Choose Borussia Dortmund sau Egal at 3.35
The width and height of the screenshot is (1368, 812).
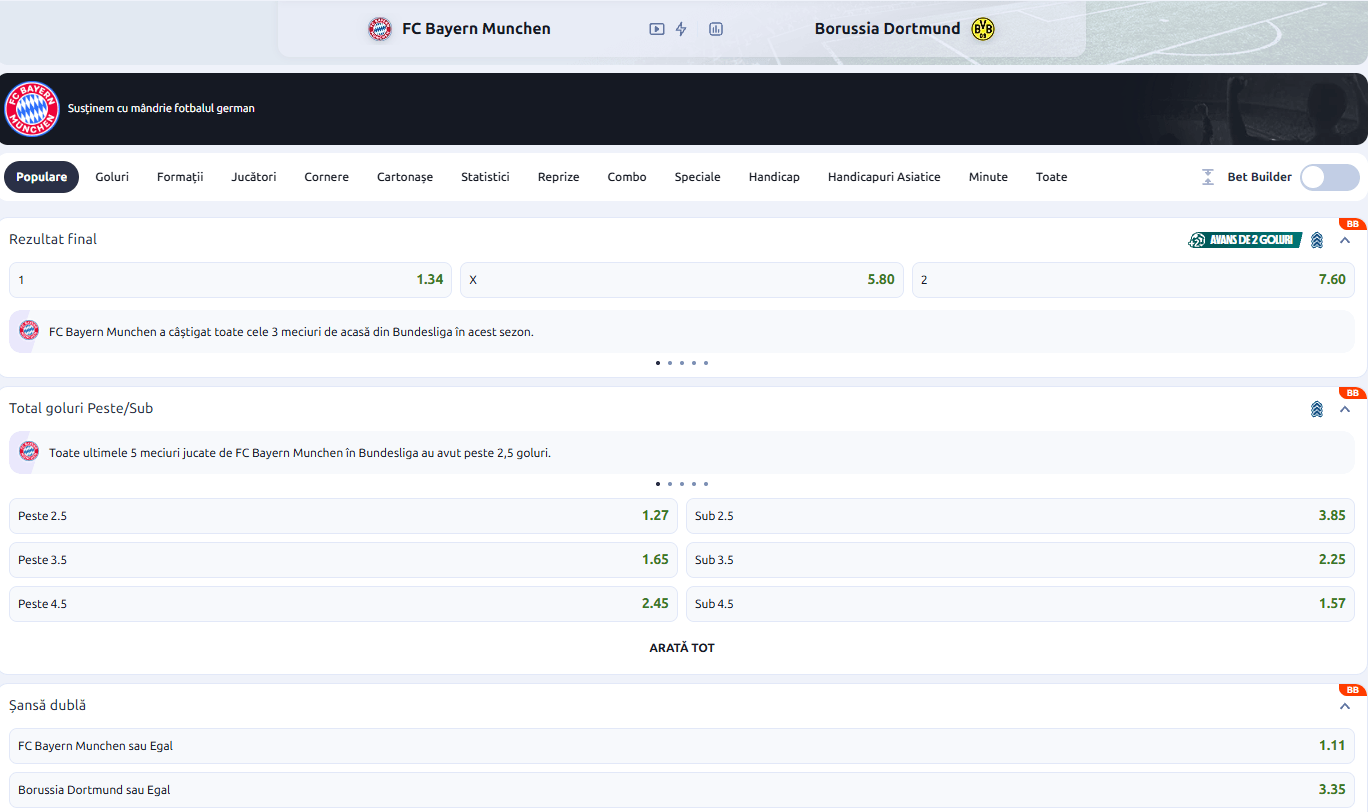pyautogui.click(x=682, y=790)
